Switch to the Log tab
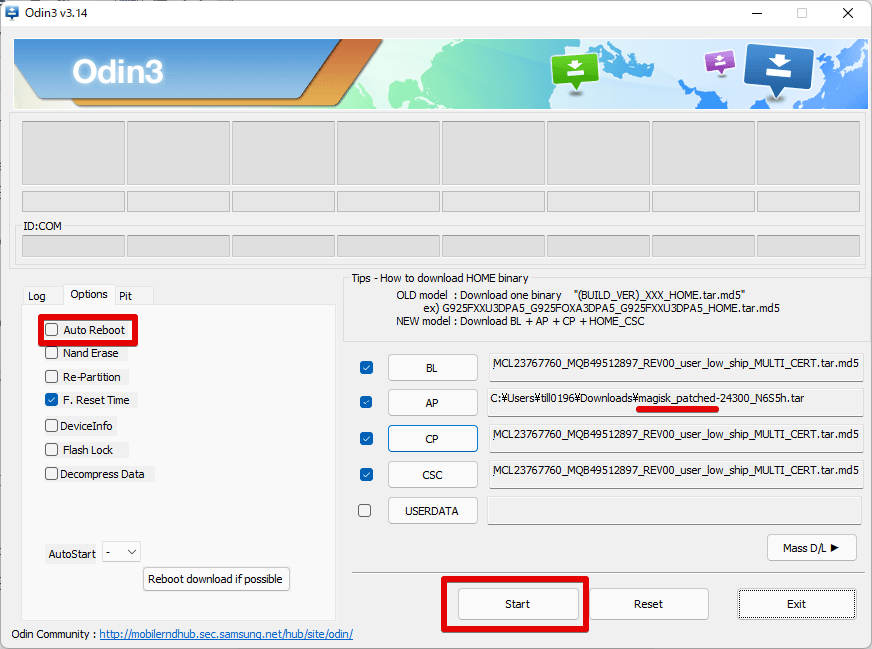This screenshot has width=872, height=649. 37,296
